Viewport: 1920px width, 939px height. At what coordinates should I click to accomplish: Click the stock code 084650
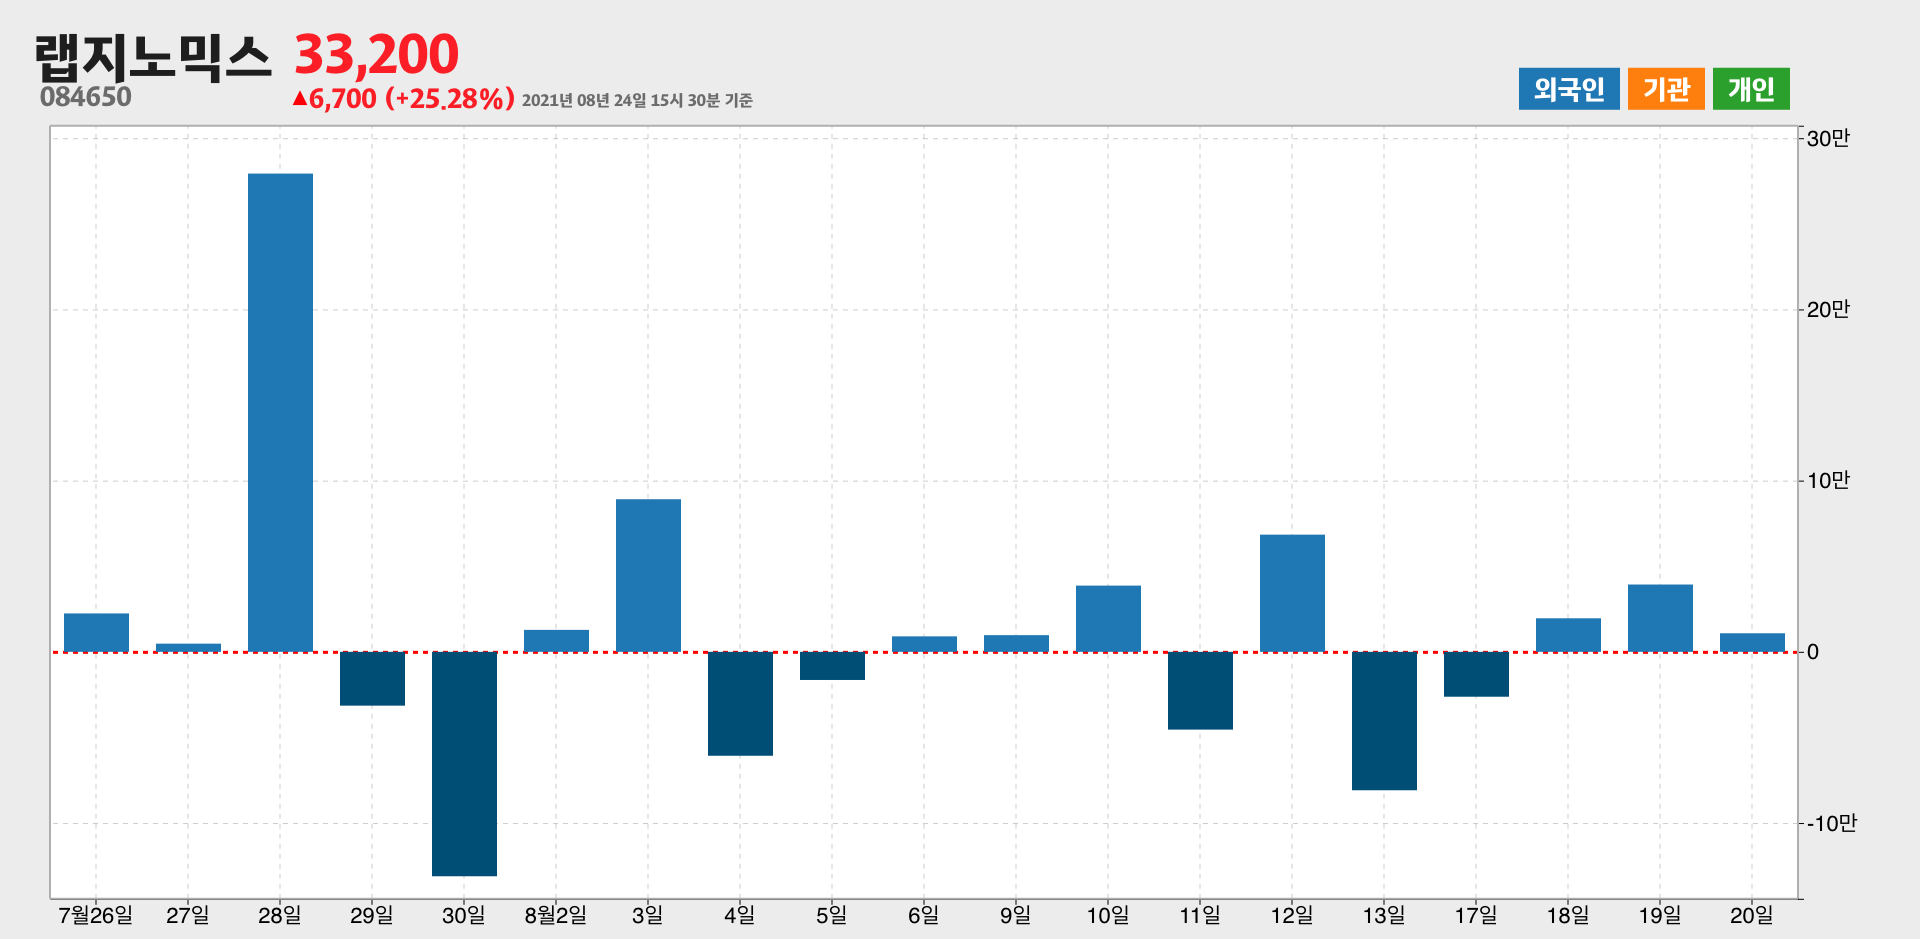coord(86,97)
